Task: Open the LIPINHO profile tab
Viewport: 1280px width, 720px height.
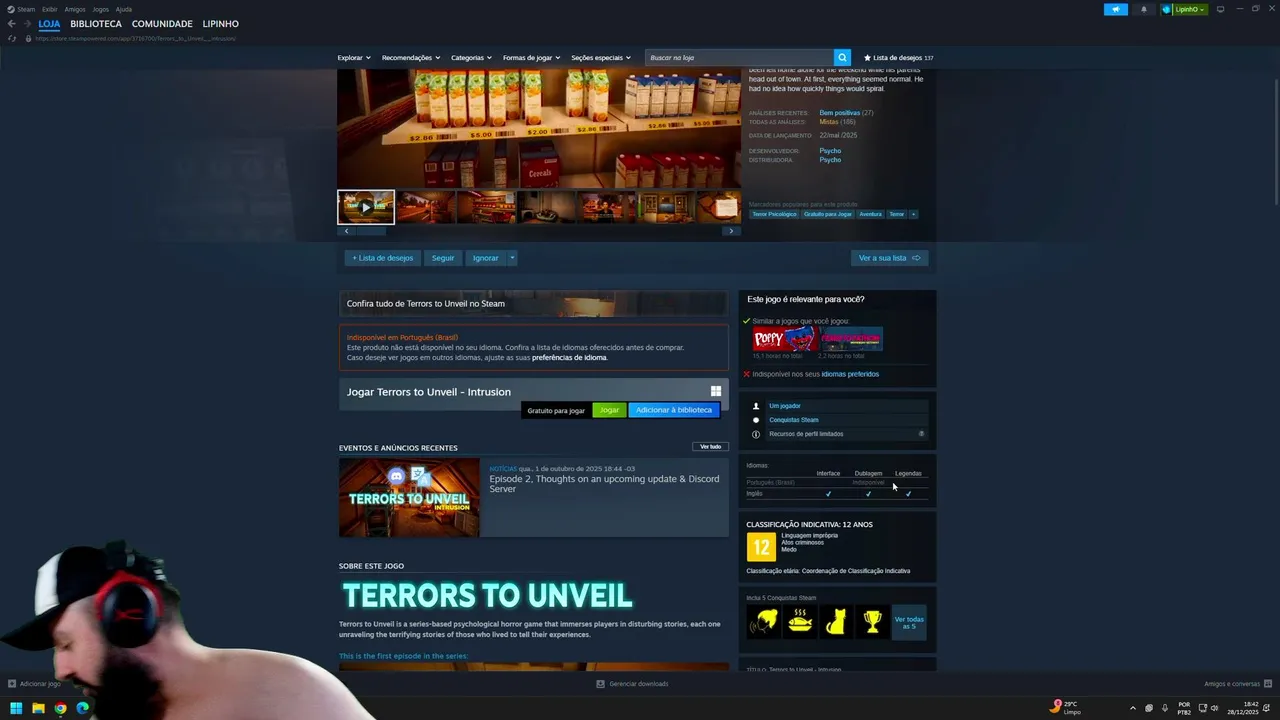Action: (x=221, y=24)
